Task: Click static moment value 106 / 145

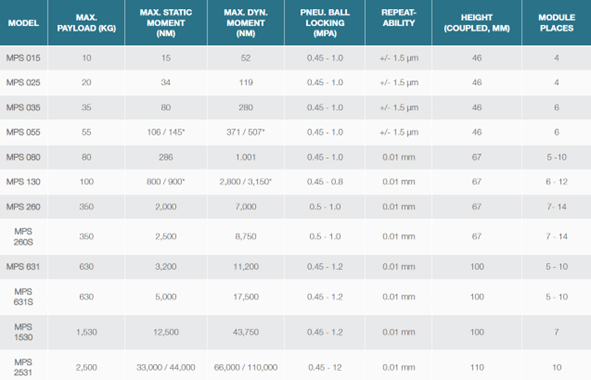Action: [166, 132]
